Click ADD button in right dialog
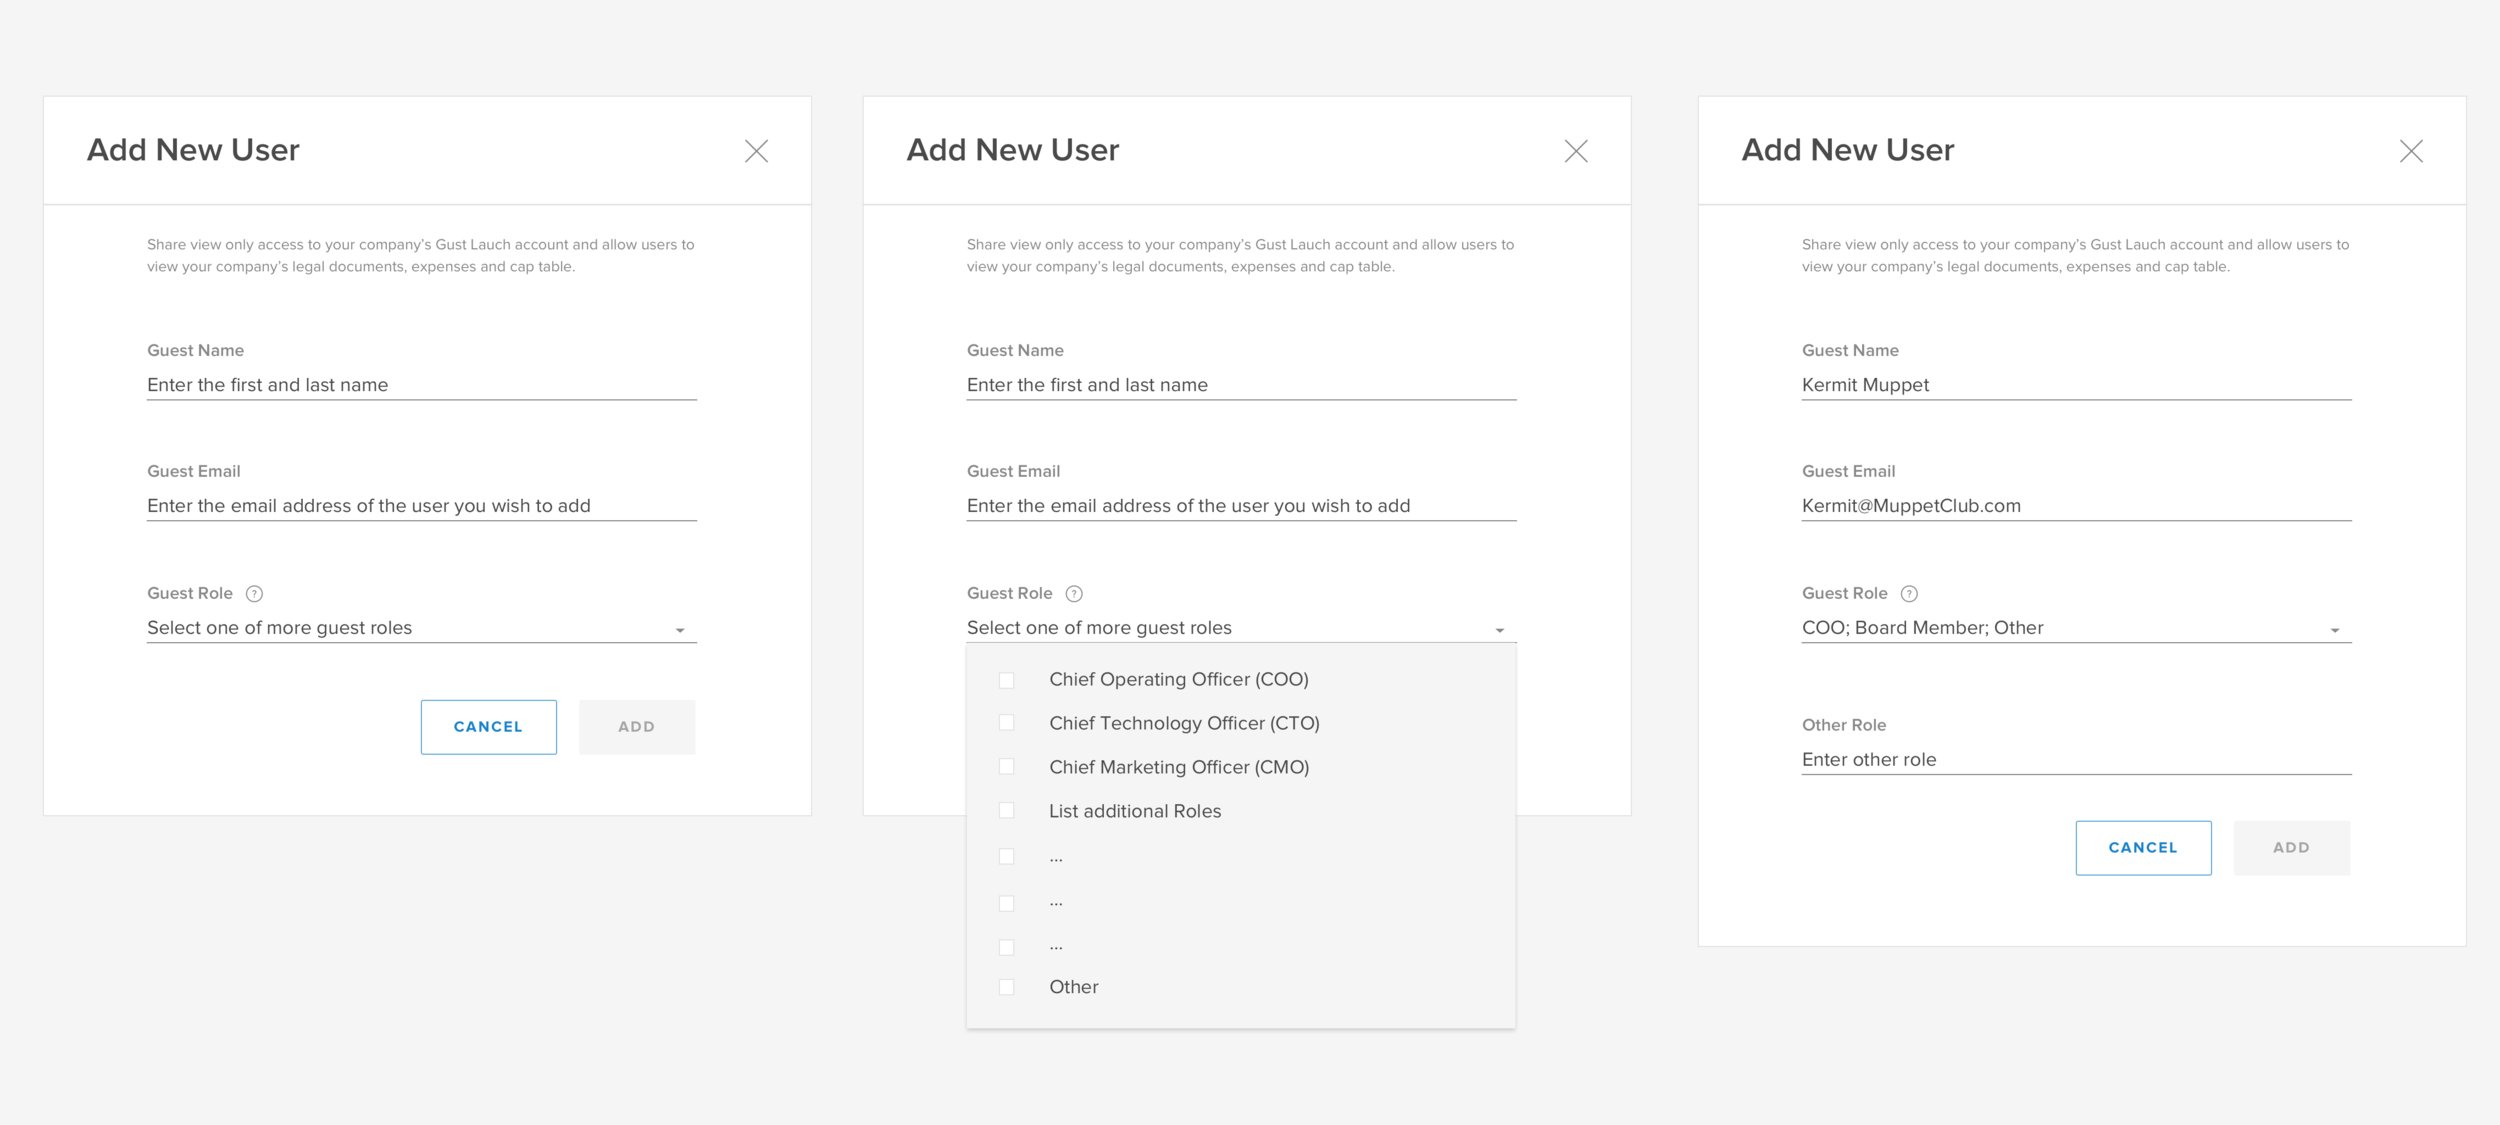Screen dimensions: 2500x1125 coord(2291,848)
